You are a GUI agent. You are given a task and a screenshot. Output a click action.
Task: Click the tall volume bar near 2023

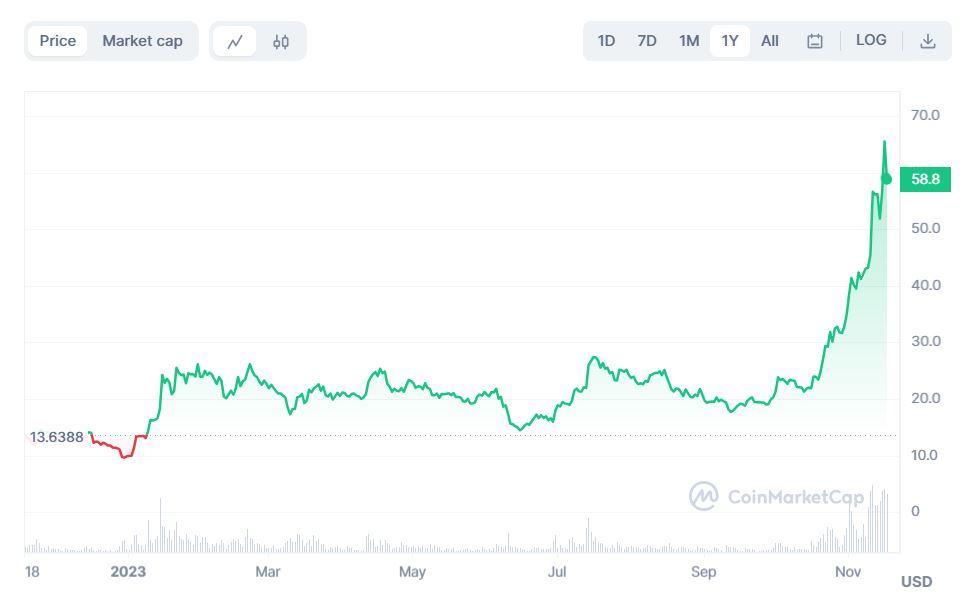pos(160,525)
